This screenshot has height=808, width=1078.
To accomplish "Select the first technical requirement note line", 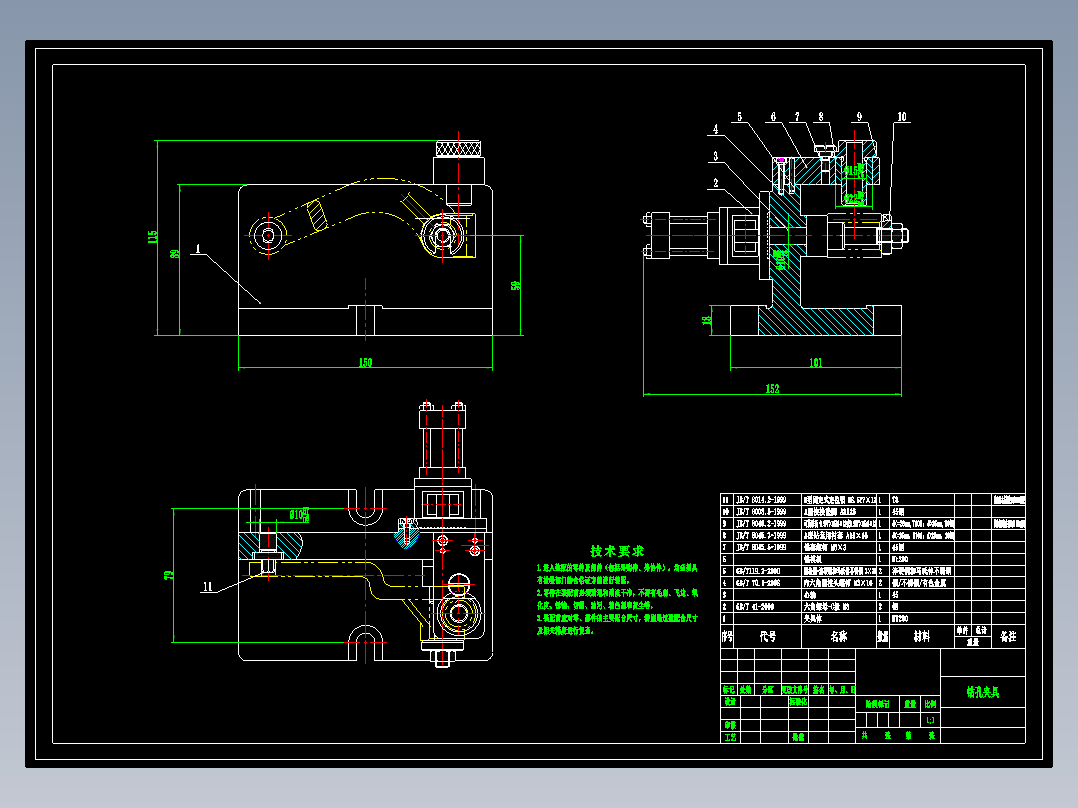I will pyautogui.click(x=617, y=568).
